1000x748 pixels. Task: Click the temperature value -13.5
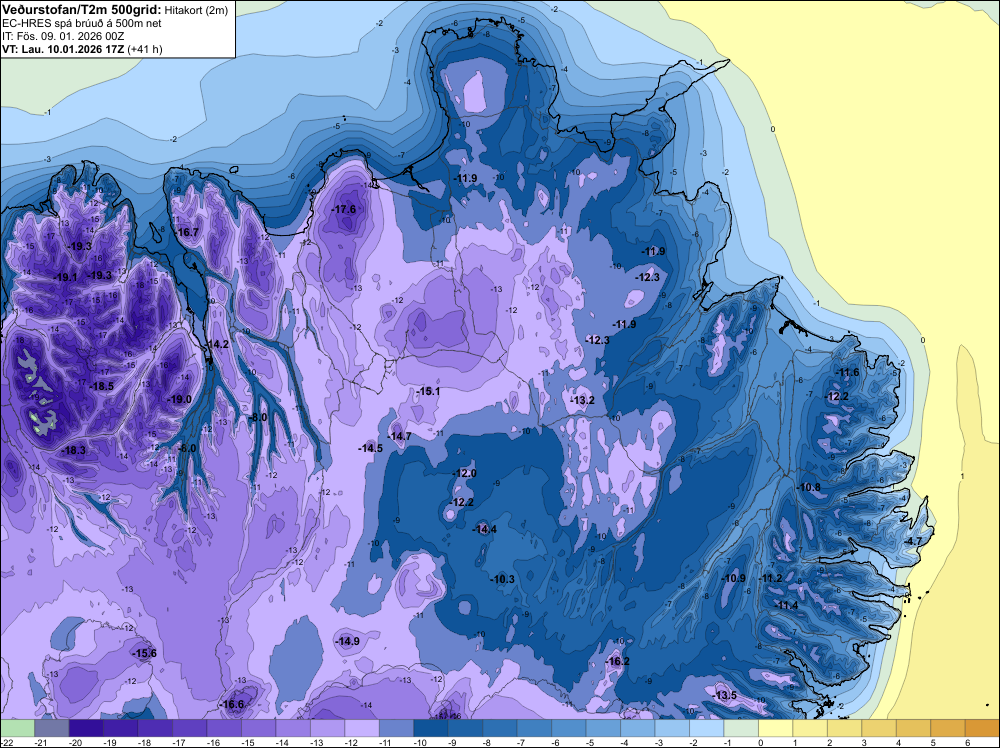tap(725, 695)
